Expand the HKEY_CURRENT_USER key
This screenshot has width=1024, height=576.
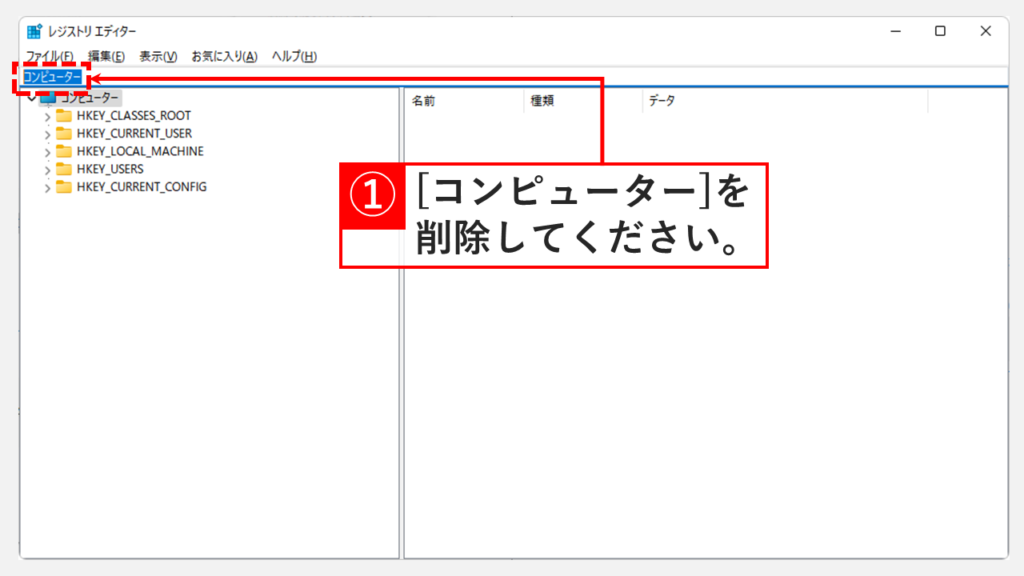tap(47, 134)
